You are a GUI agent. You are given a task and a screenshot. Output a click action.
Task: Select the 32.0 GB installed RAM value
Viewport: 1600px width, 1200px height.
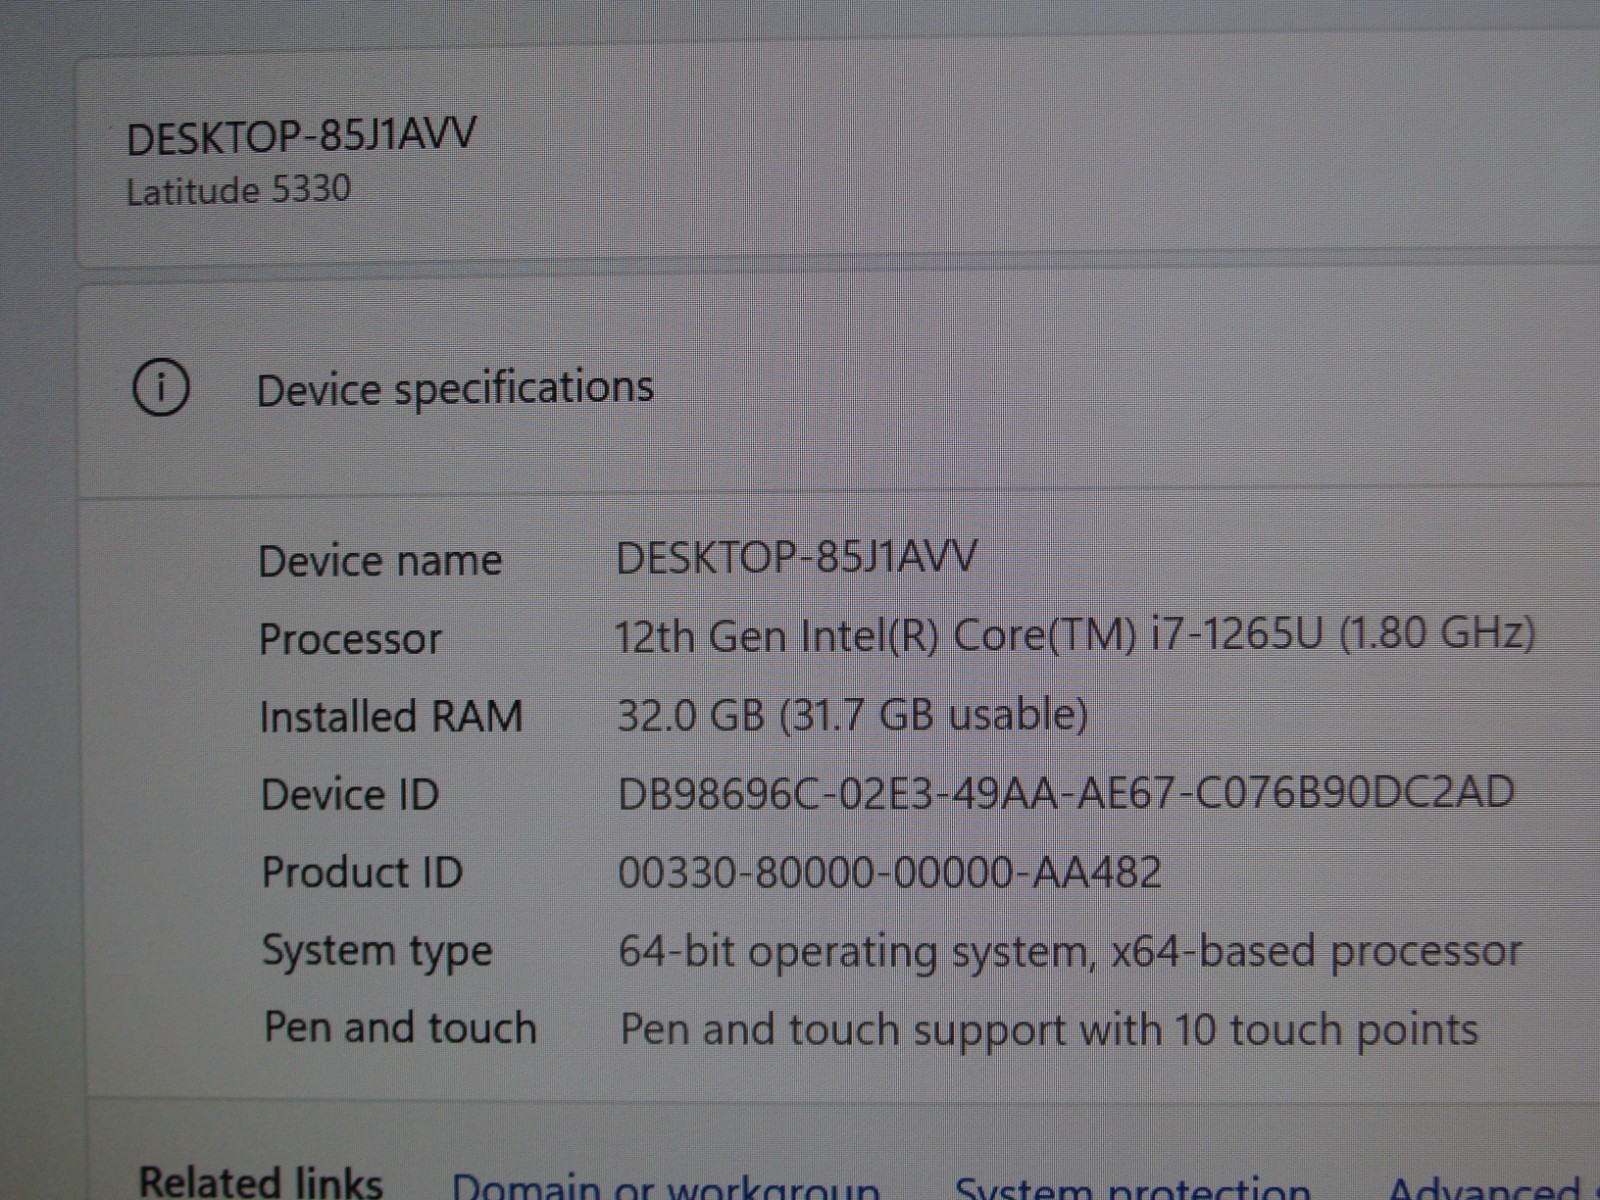[852, 715]
